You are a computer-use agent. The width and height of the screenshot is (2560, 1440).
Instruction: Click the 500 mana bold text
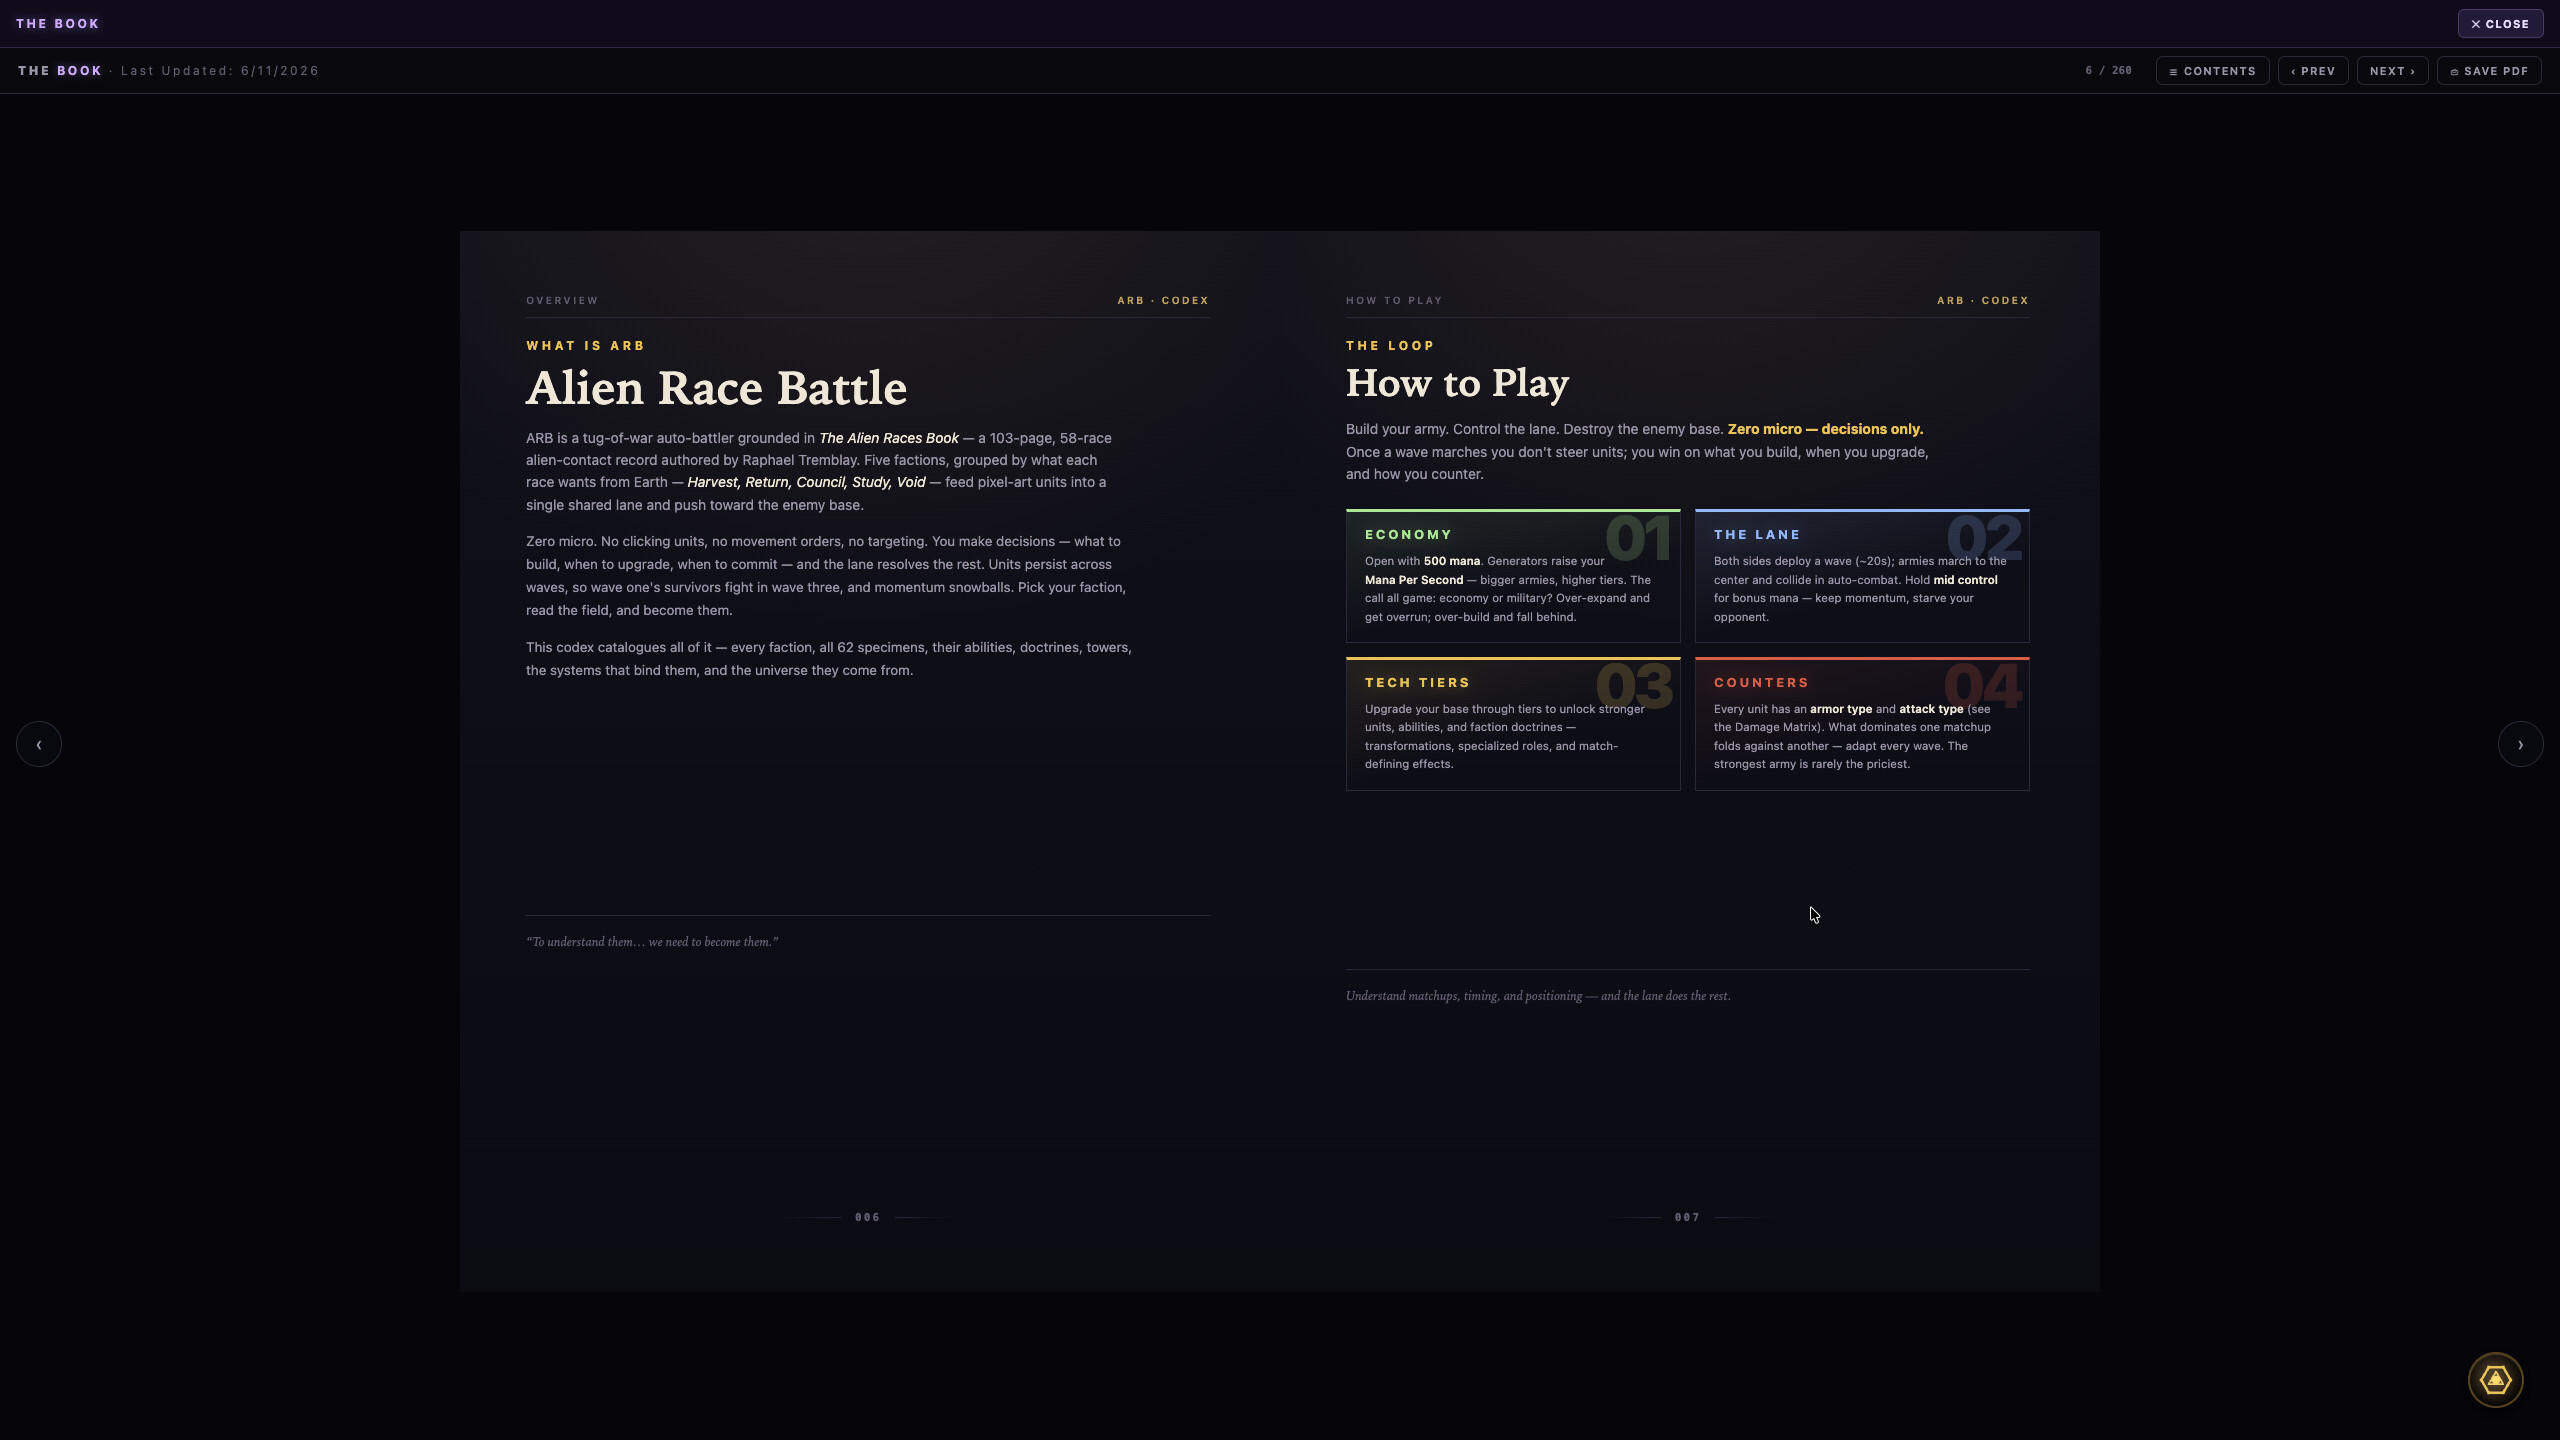click(x=1451, y=561)
